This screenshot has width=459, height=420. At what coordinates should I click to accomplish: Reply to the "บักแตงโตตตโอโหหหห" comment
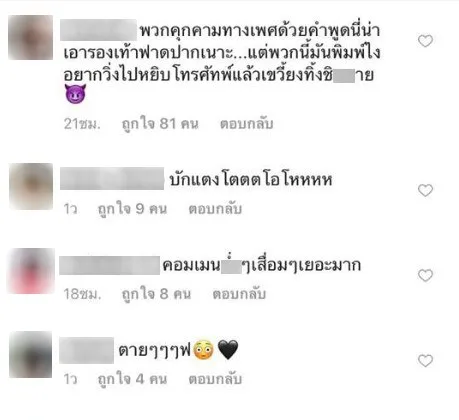[215, 209]
